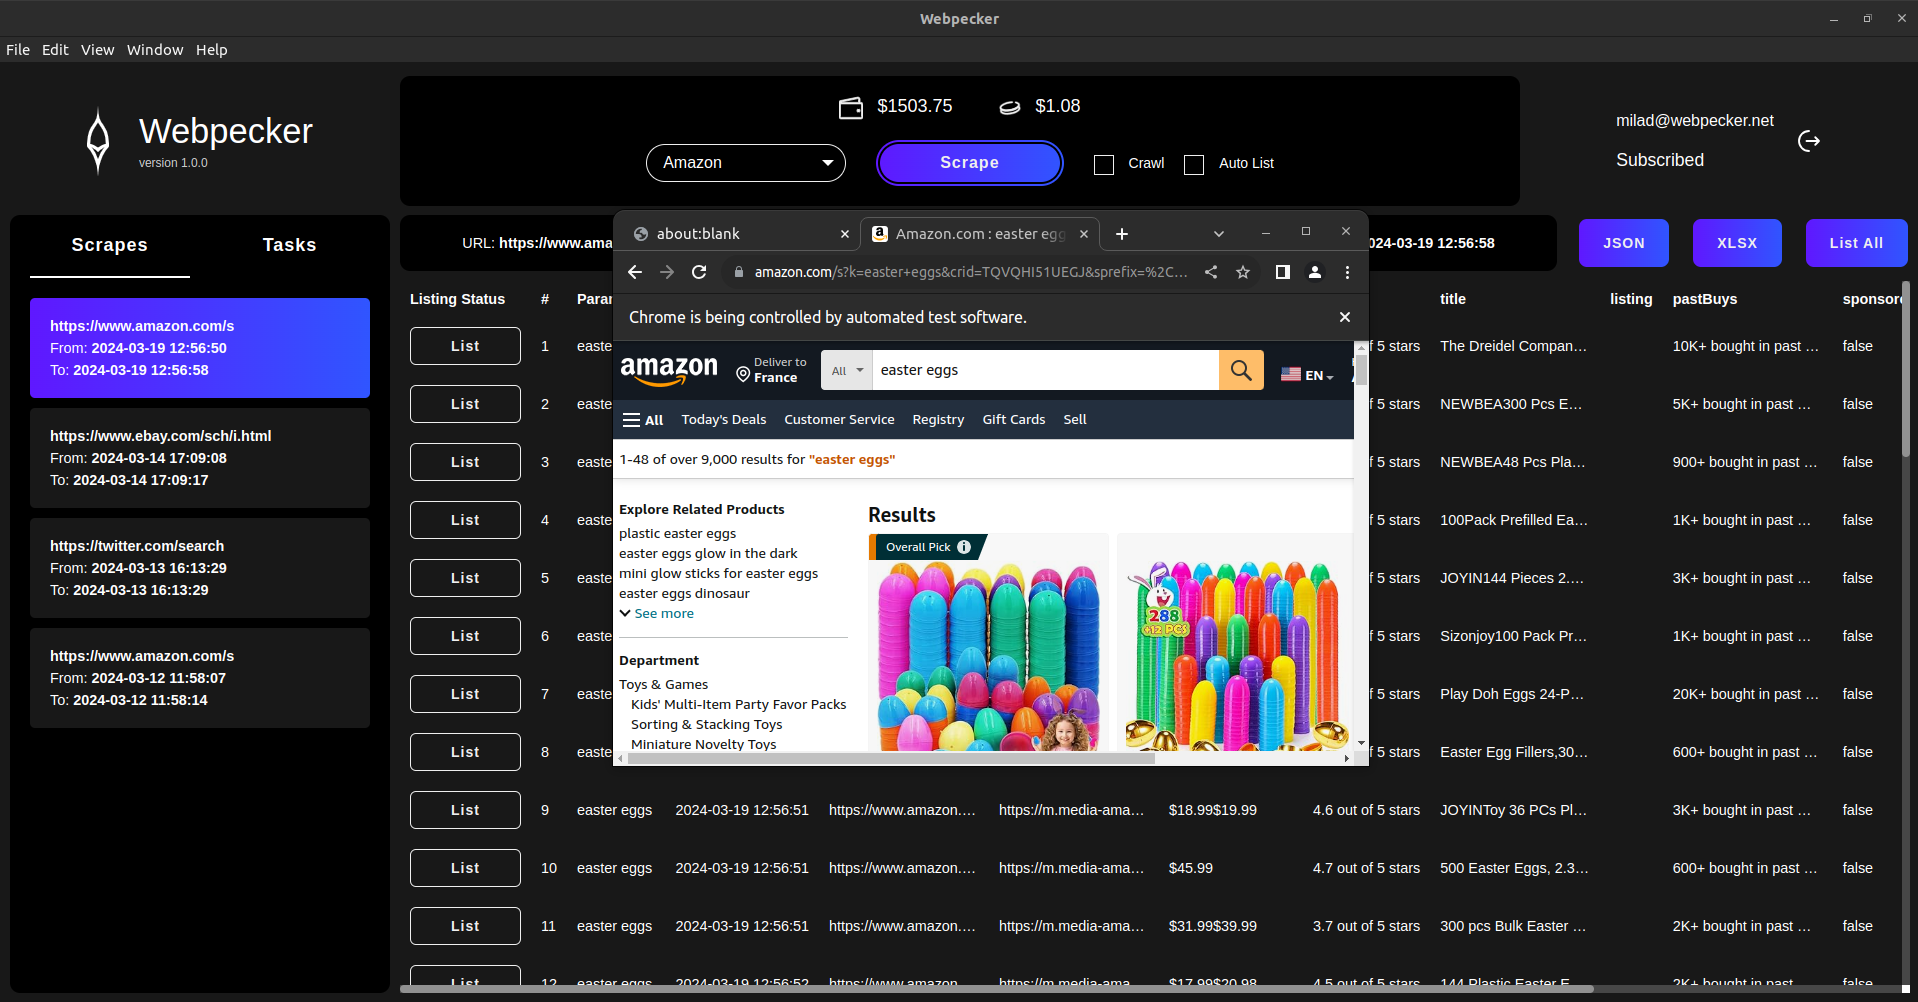This screenshot has height=1002, width=1918.
Task: Click the Chrome page horizontal scrollbar
Action: pos(890,759)
